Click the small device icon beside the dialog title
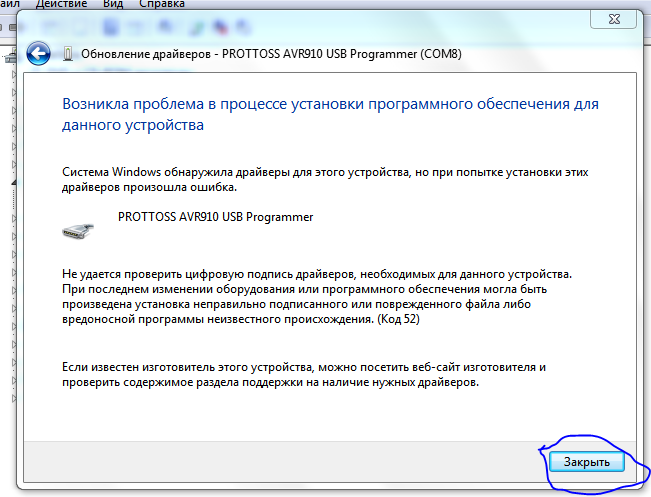 pos(67,53)
